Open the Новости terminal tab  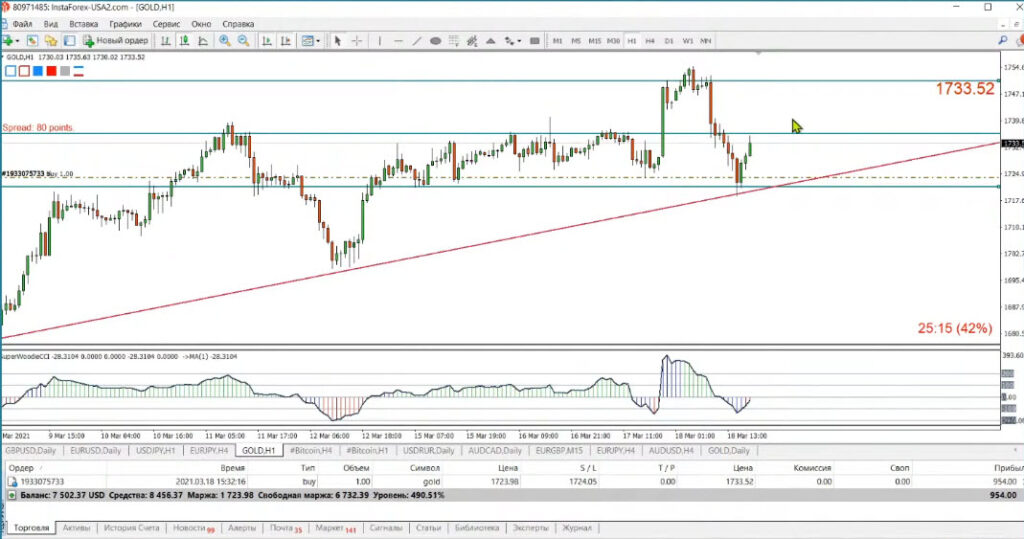[x=193, y=528]
